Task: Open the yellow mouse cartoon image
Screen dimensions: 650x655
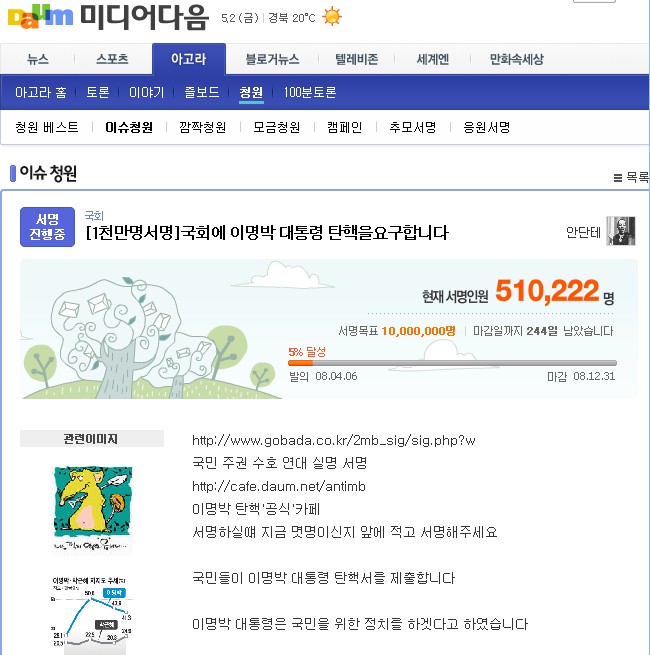Action: (93, 509)
